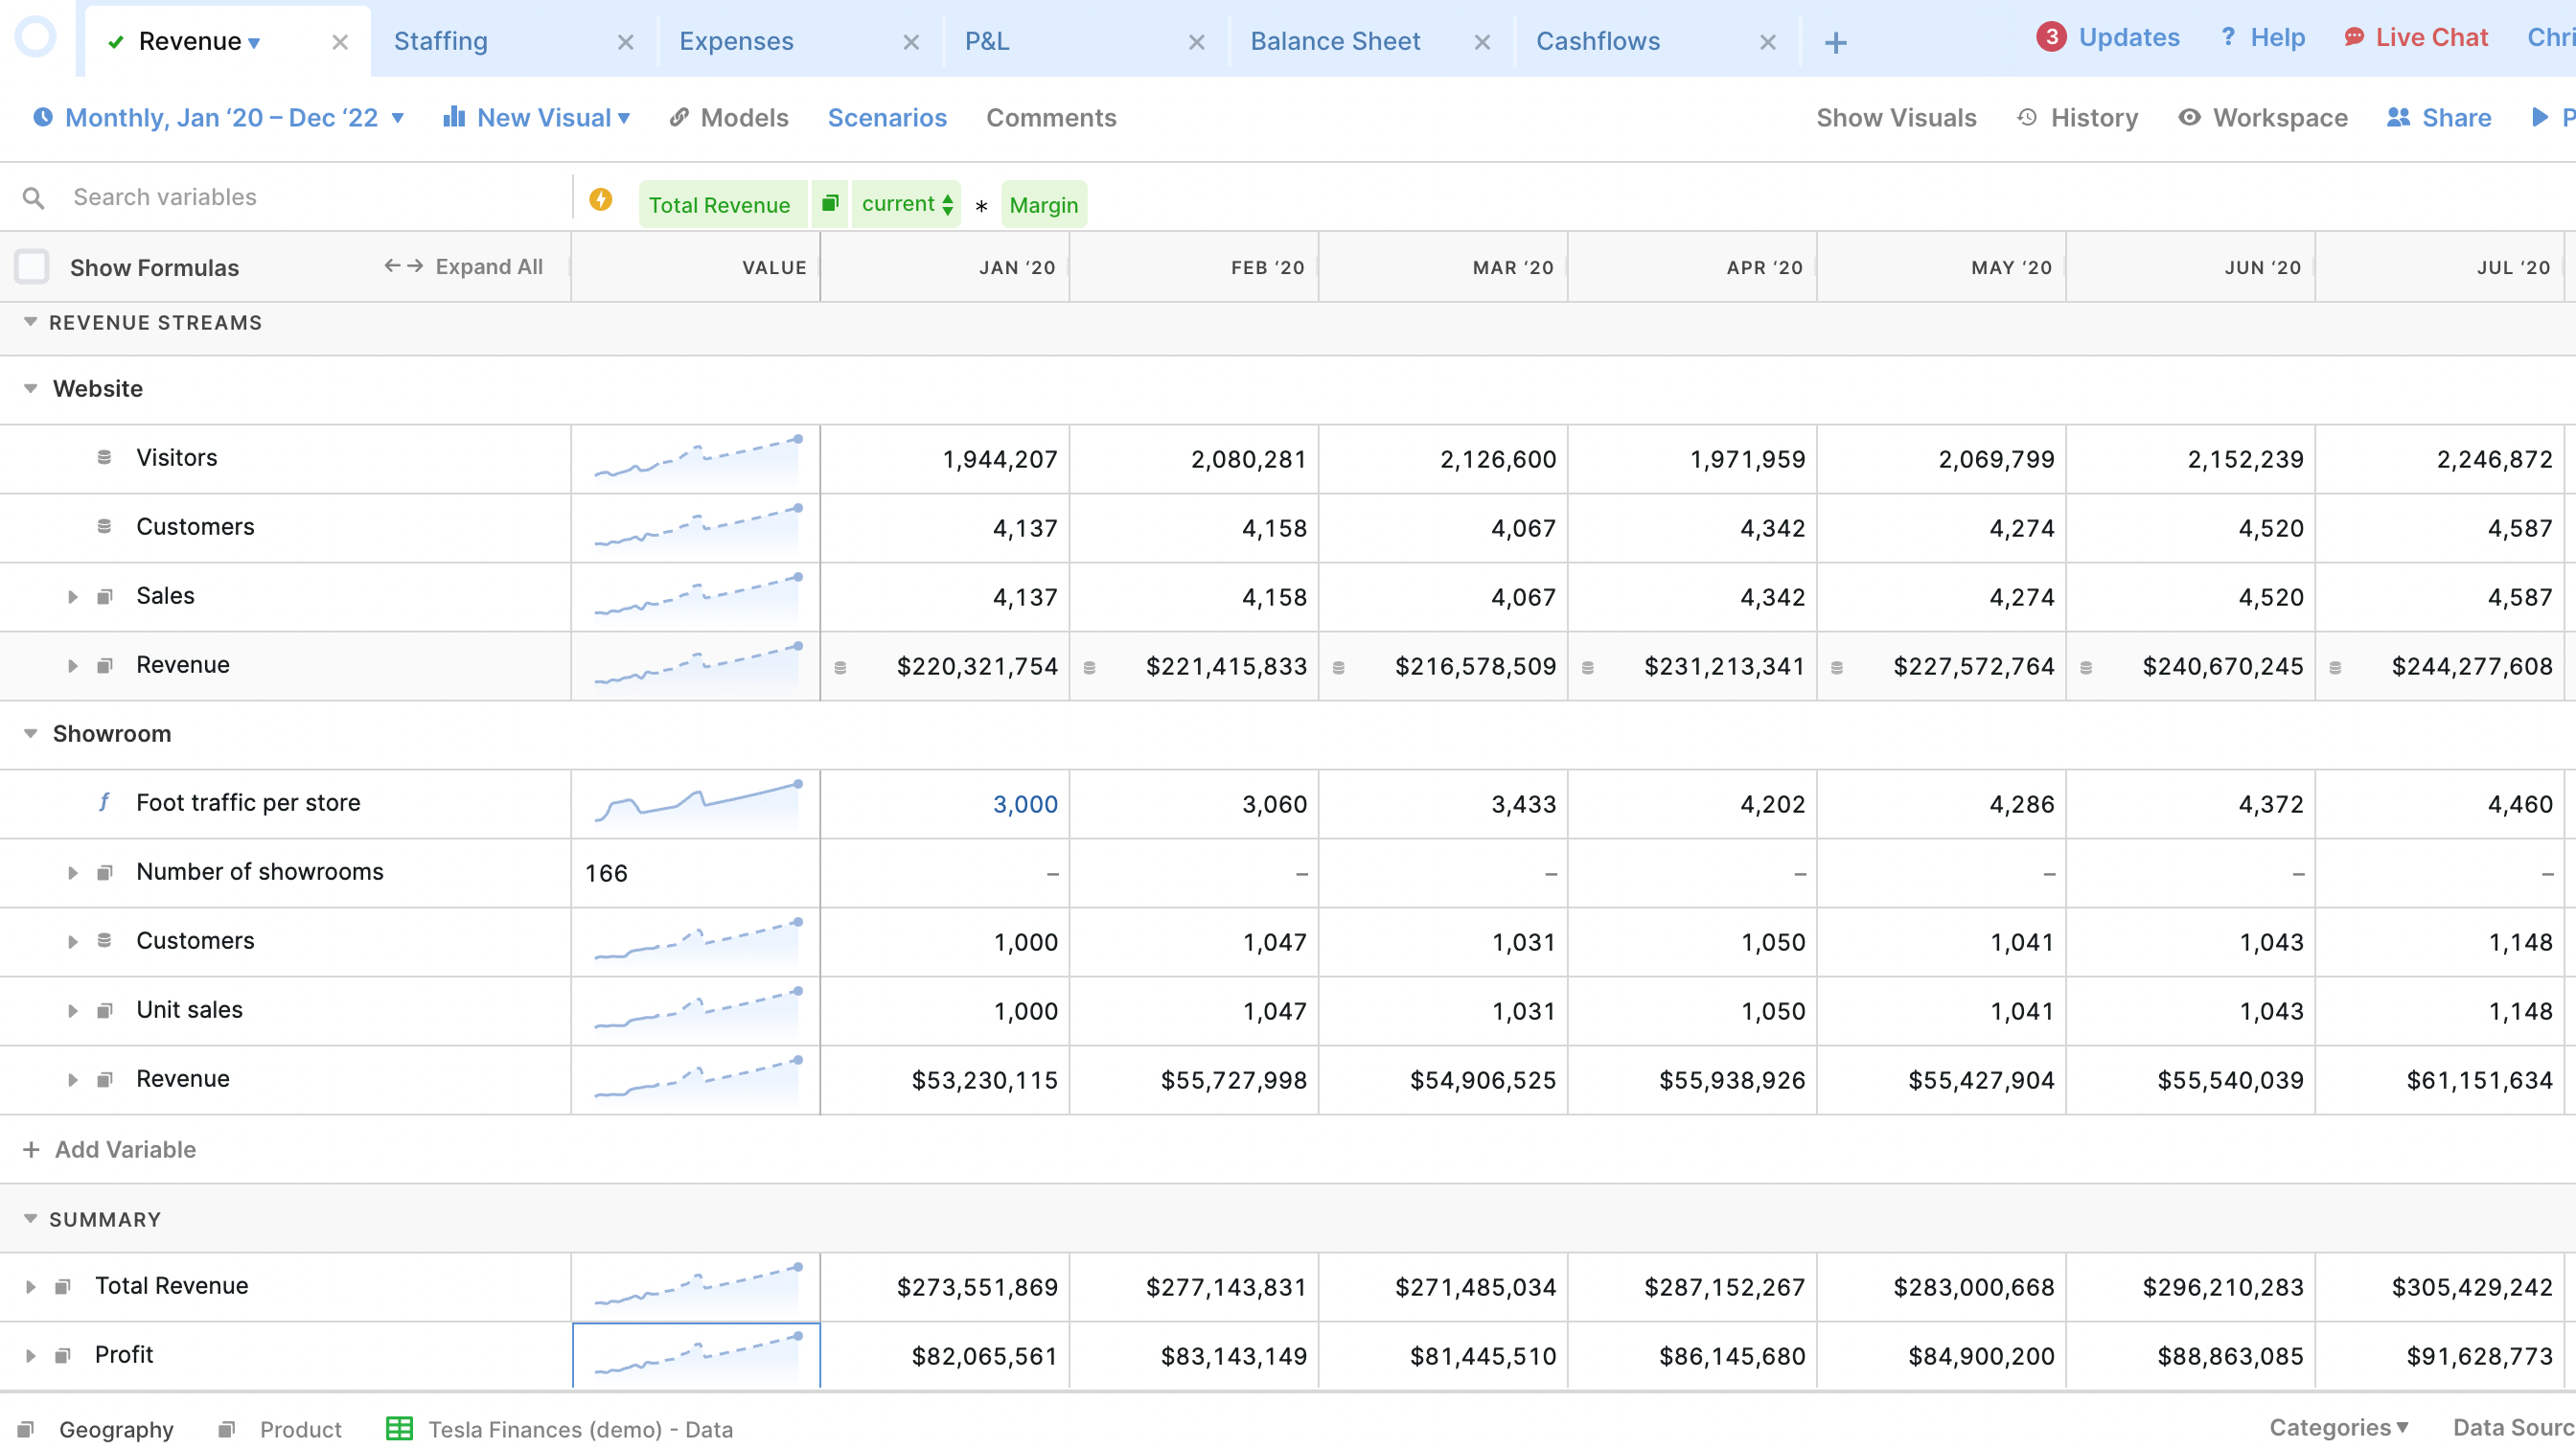Enable the Show Formulas checkbox
Screen dimensions: 2576x1449
click(32, 266)
